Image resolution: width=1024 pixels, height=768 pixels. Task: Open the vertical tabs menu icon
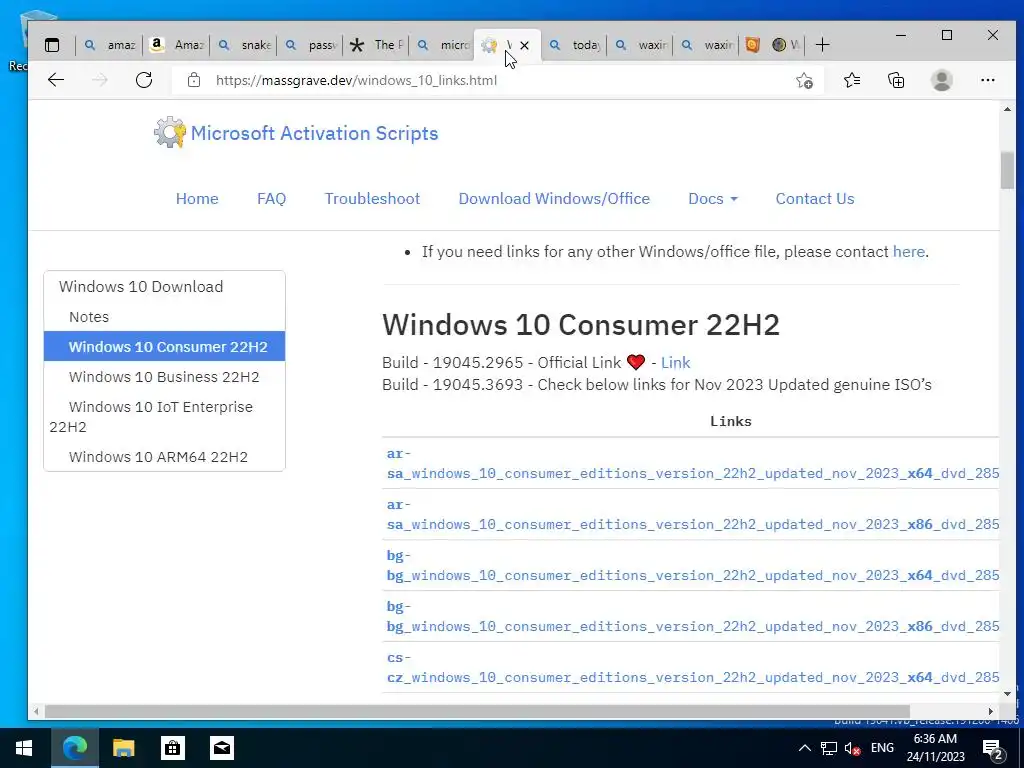(x=52, y=45)
